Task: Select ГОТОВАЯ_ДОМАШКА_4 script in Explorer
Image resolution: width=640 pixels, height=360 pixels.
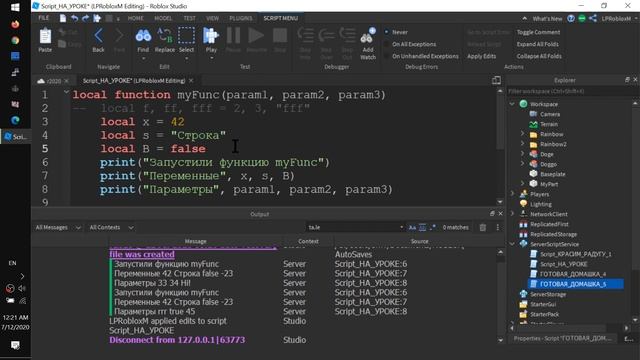Action: click(x=573, y=274)
